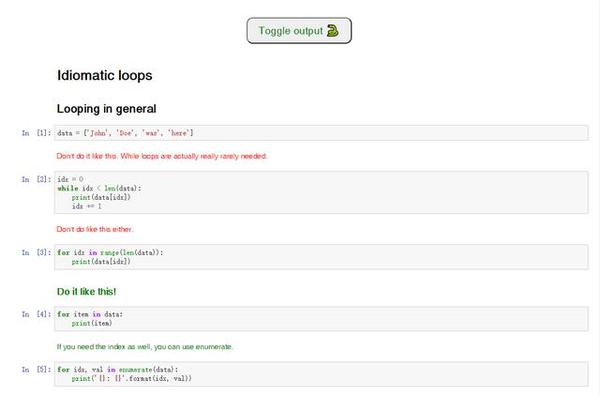
Task: Click the In [2] prompt label
Action: tap(36, 179)
